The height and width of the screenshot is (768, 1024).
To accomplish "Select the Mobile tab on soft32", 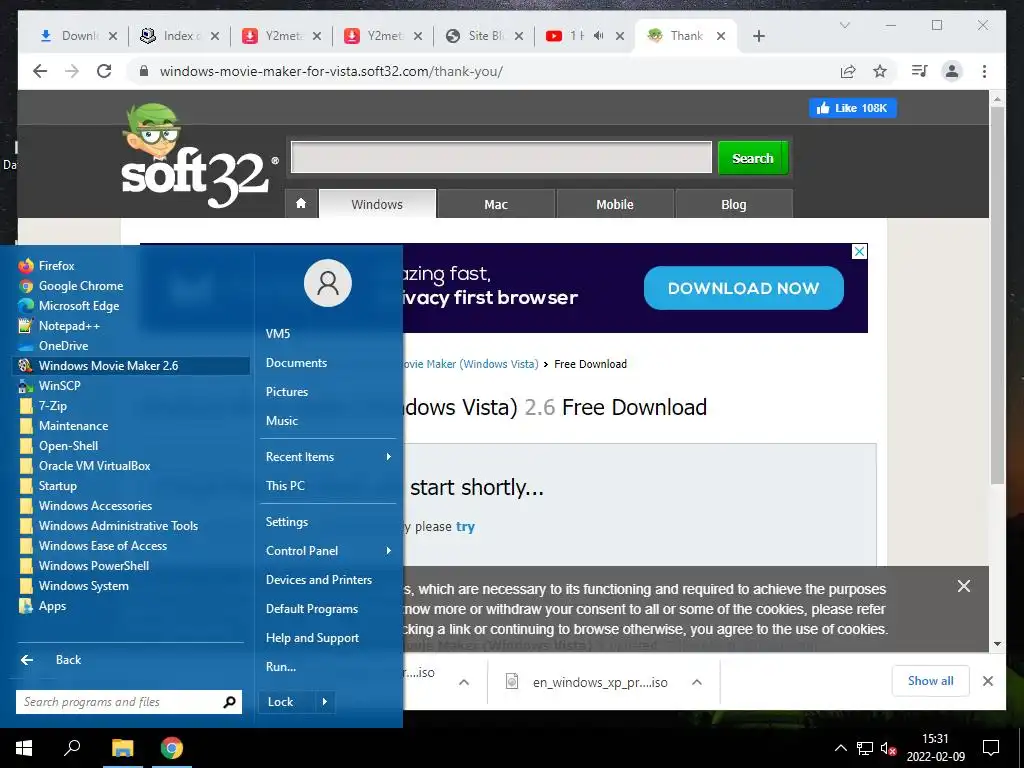I will [615, 204].
